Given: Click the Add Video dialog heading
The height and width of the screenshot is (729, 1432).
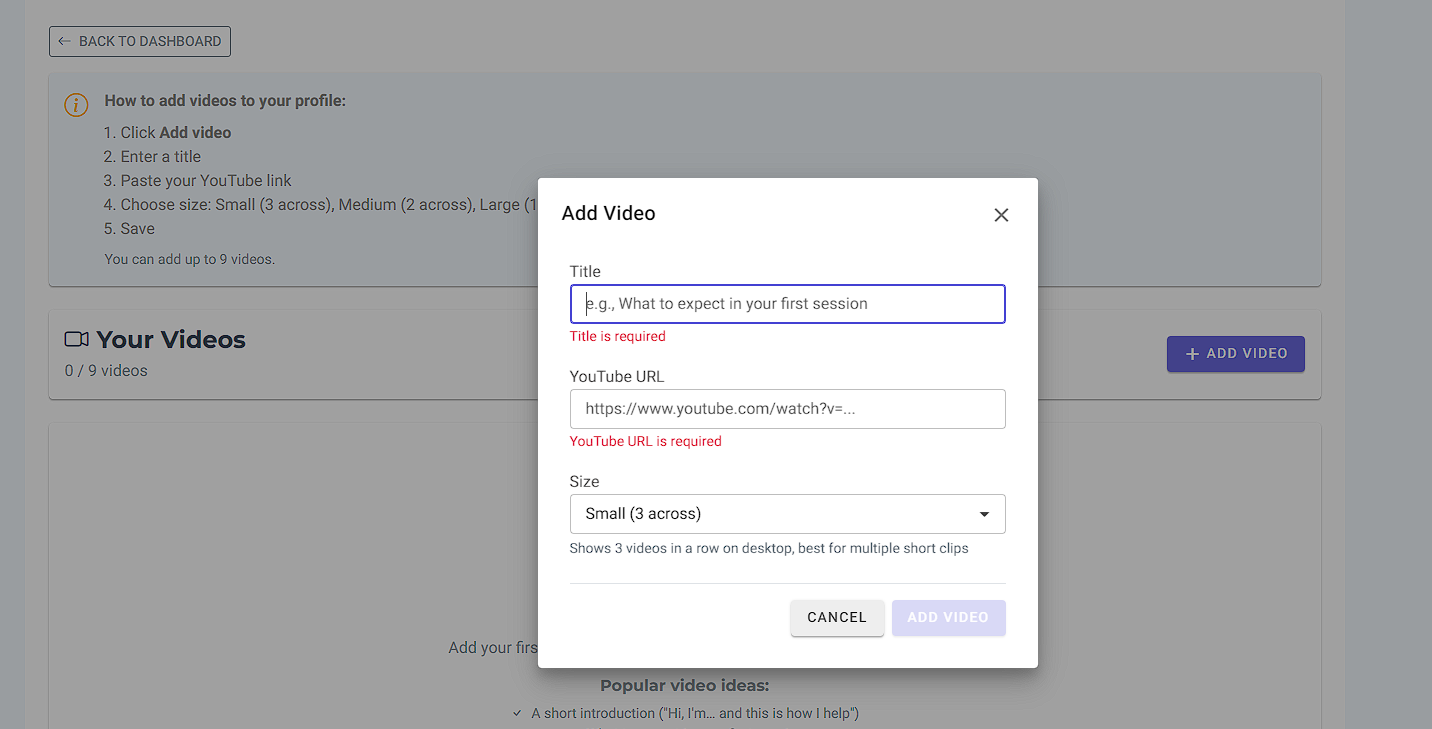Looking at the screenshot, I should pyautogui.click(x=608, y=213).
